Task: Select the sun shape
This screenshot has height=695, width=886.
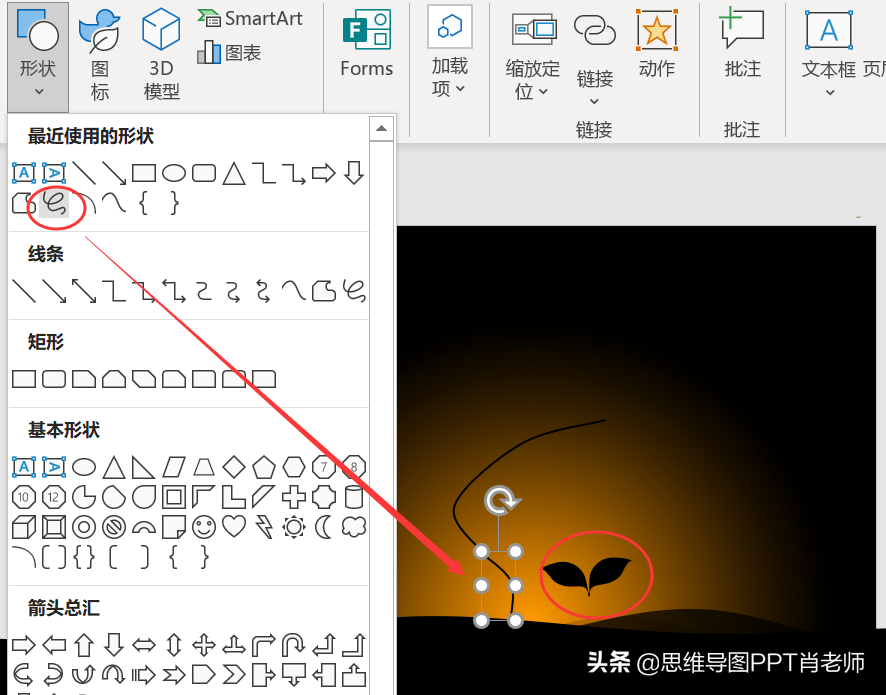Action: pyautogui.click(x=294, y=527)
